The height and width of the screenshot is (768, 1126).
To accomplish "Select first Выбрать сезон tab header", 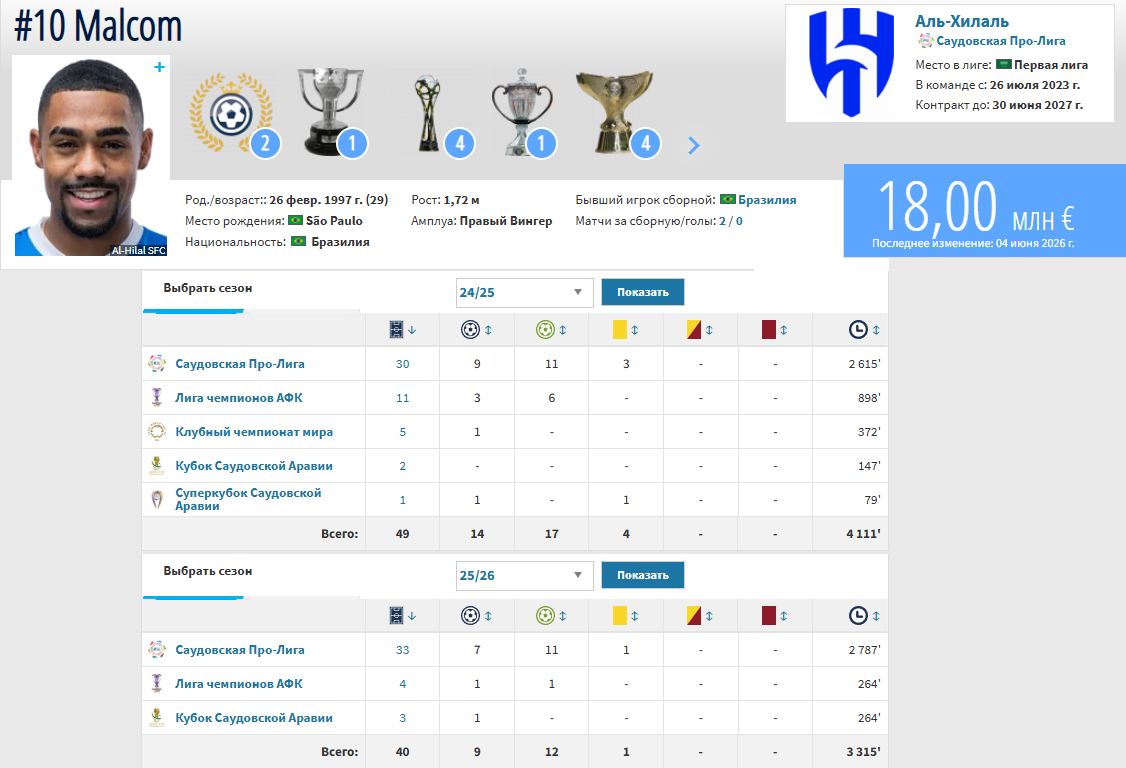I will point(208,288).
